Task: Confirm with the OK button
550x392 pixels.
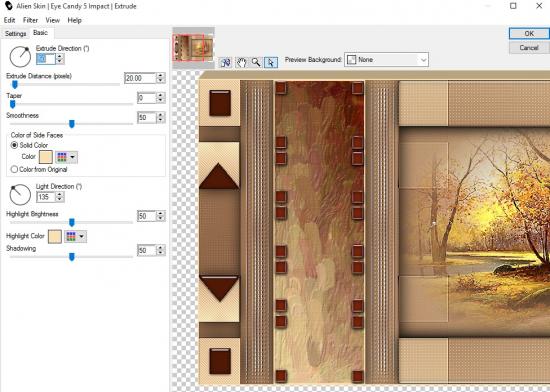Action: [529, 33]
